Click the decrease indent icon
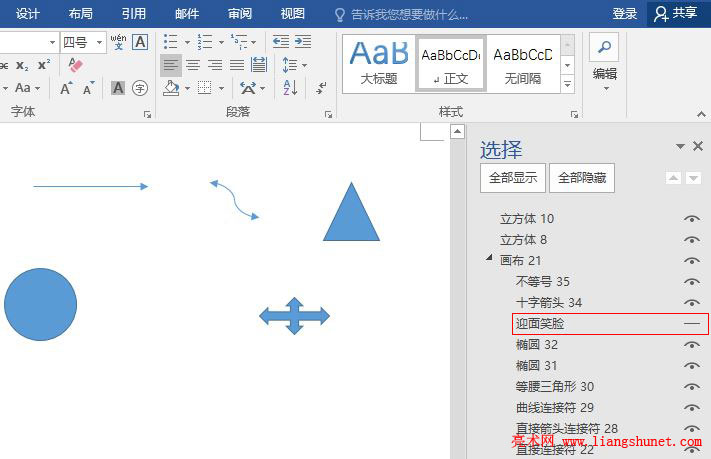Viewport: 711px width, 459px height. tap(281, 42)
